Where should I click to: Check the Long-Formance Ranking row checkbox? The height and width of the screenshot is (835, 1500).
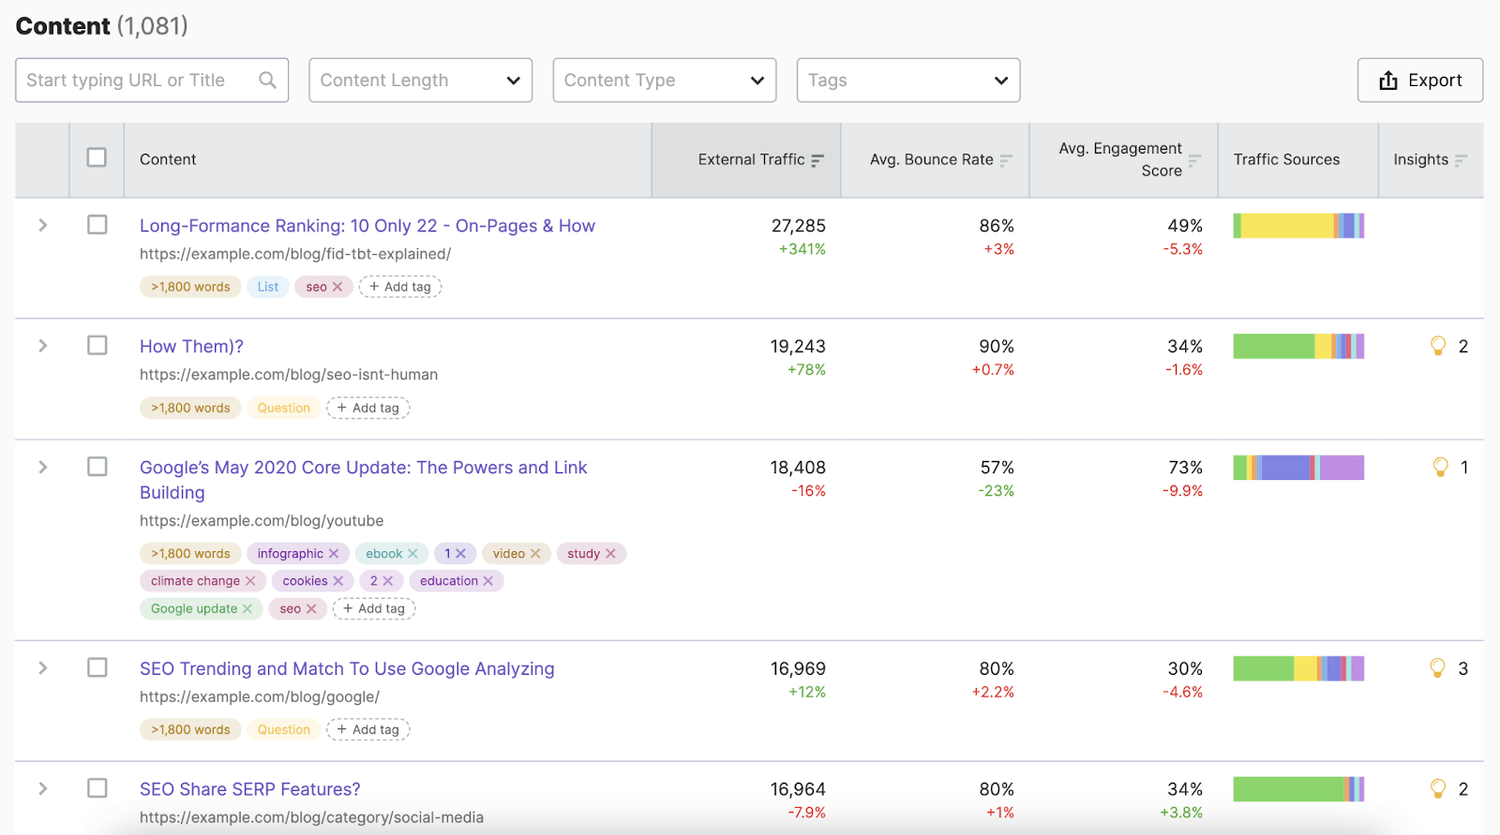pyautogui.click(x=97, y=225)
